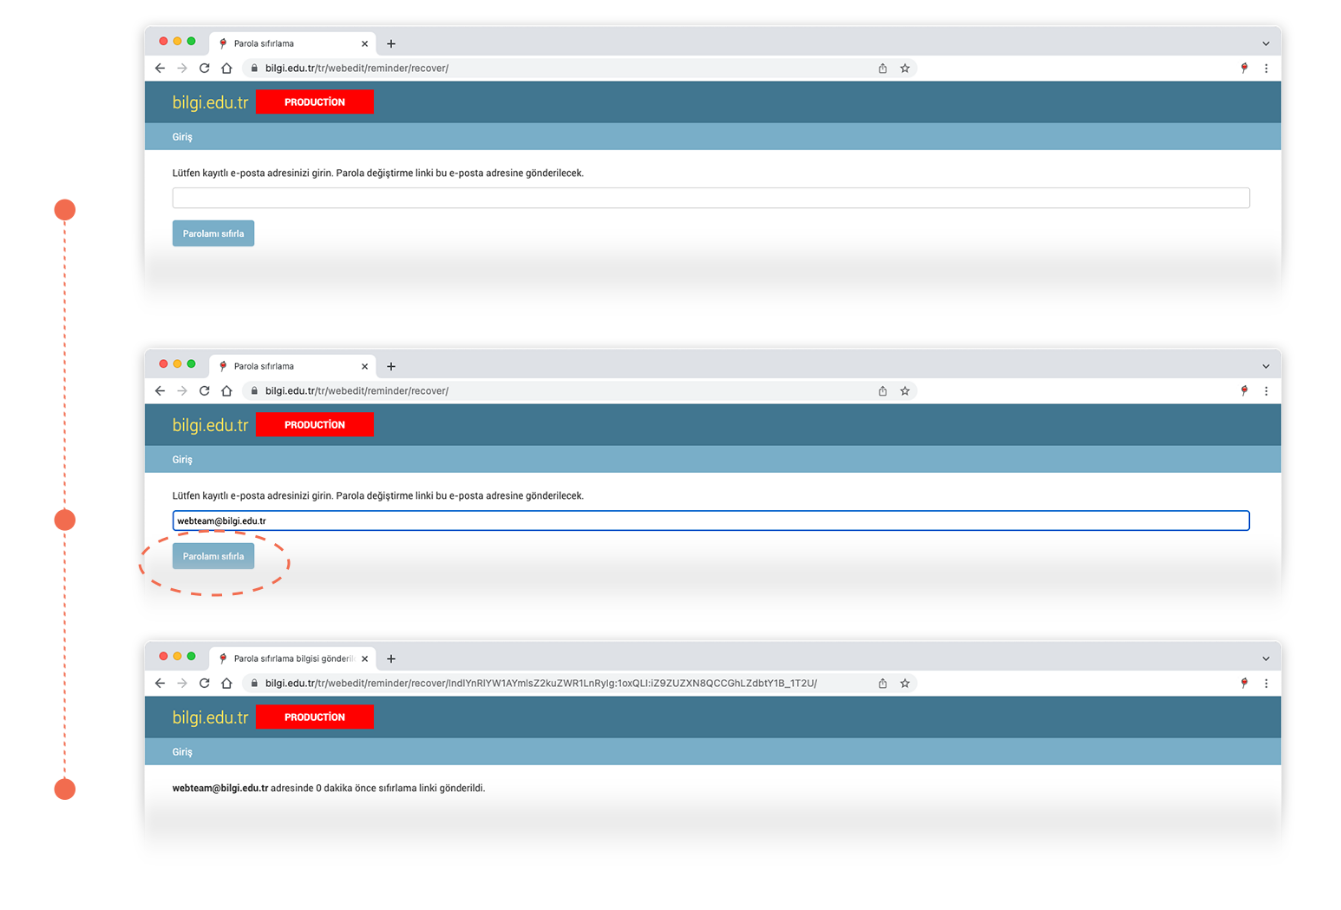Click 'Parolamı sıfırla' button in top window
Viewport: 1341px width, 910px height.
pos(213,233)
